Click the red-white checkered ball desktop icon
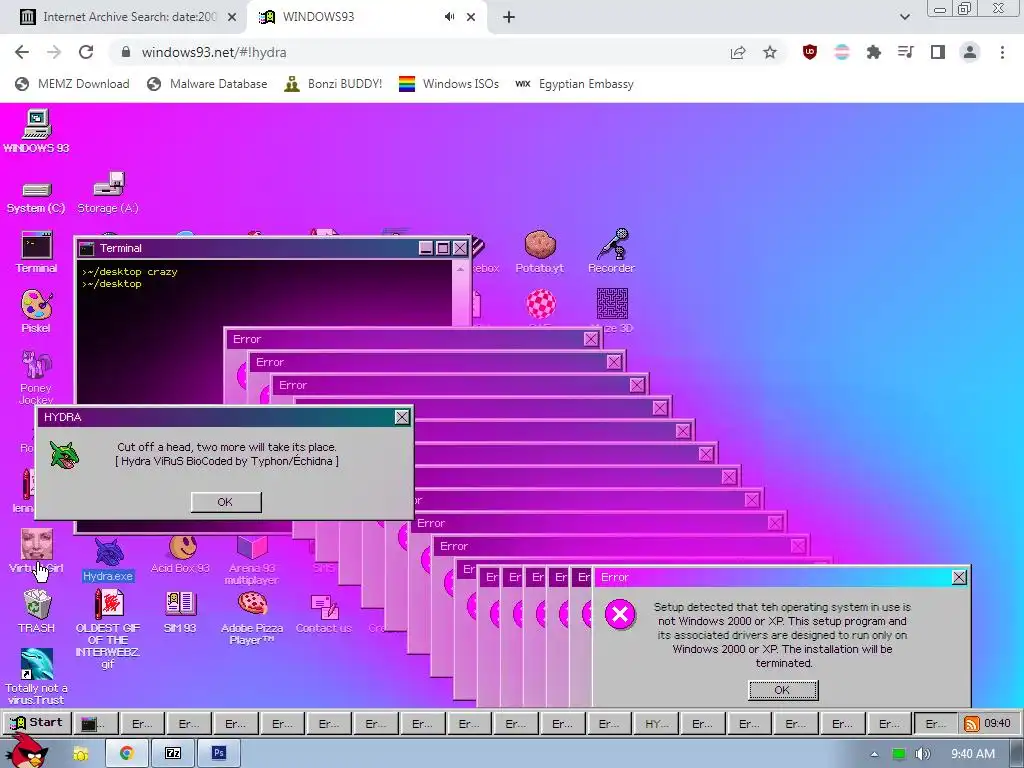This screenshot has width=1024, height=768. click(x=541, y=304)
